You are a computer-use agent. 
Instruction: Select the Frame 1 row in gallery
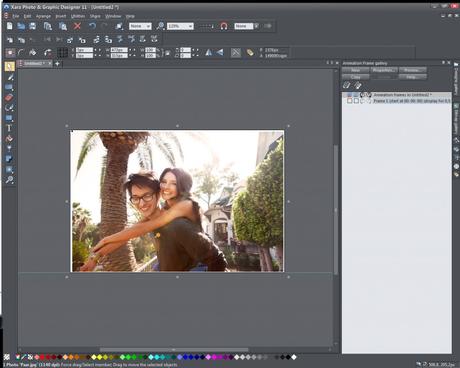click(x=397, y=101)
